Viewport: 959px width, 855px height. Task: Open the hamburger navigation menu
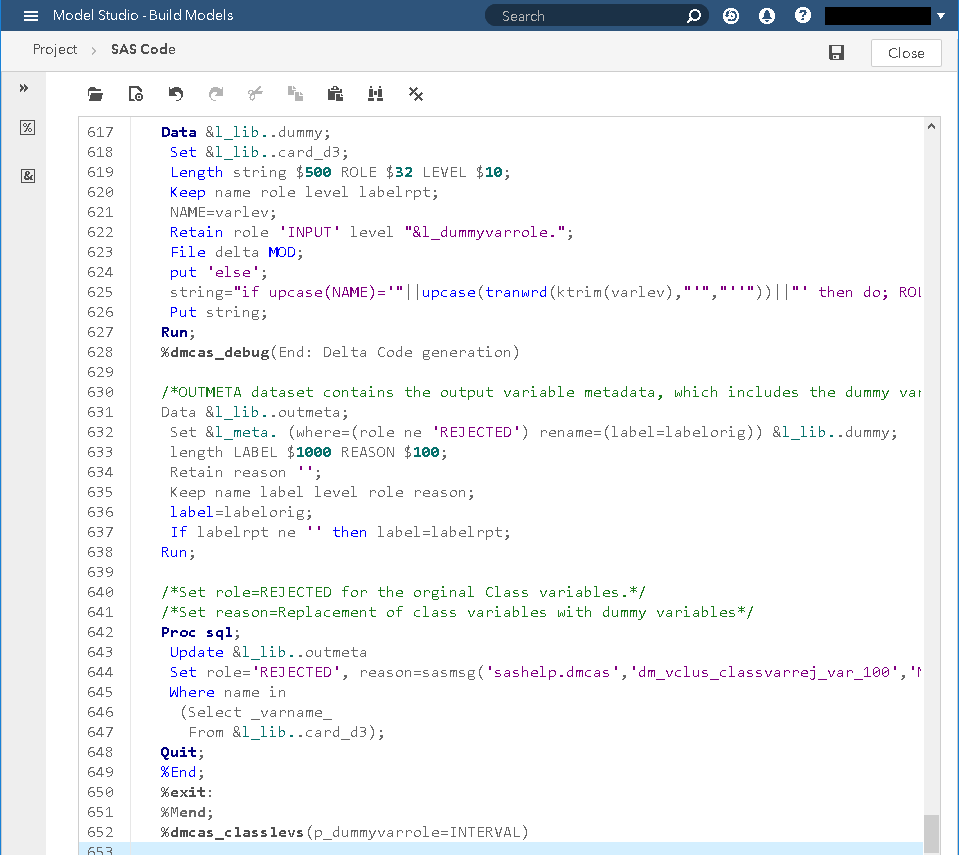click(x=27, y=15)
